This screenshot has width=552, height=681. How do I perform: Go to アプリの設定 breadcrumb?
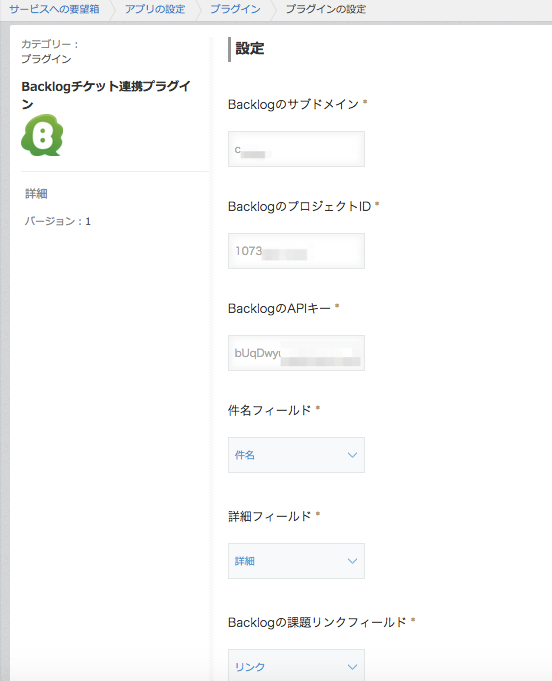point(155,9)
